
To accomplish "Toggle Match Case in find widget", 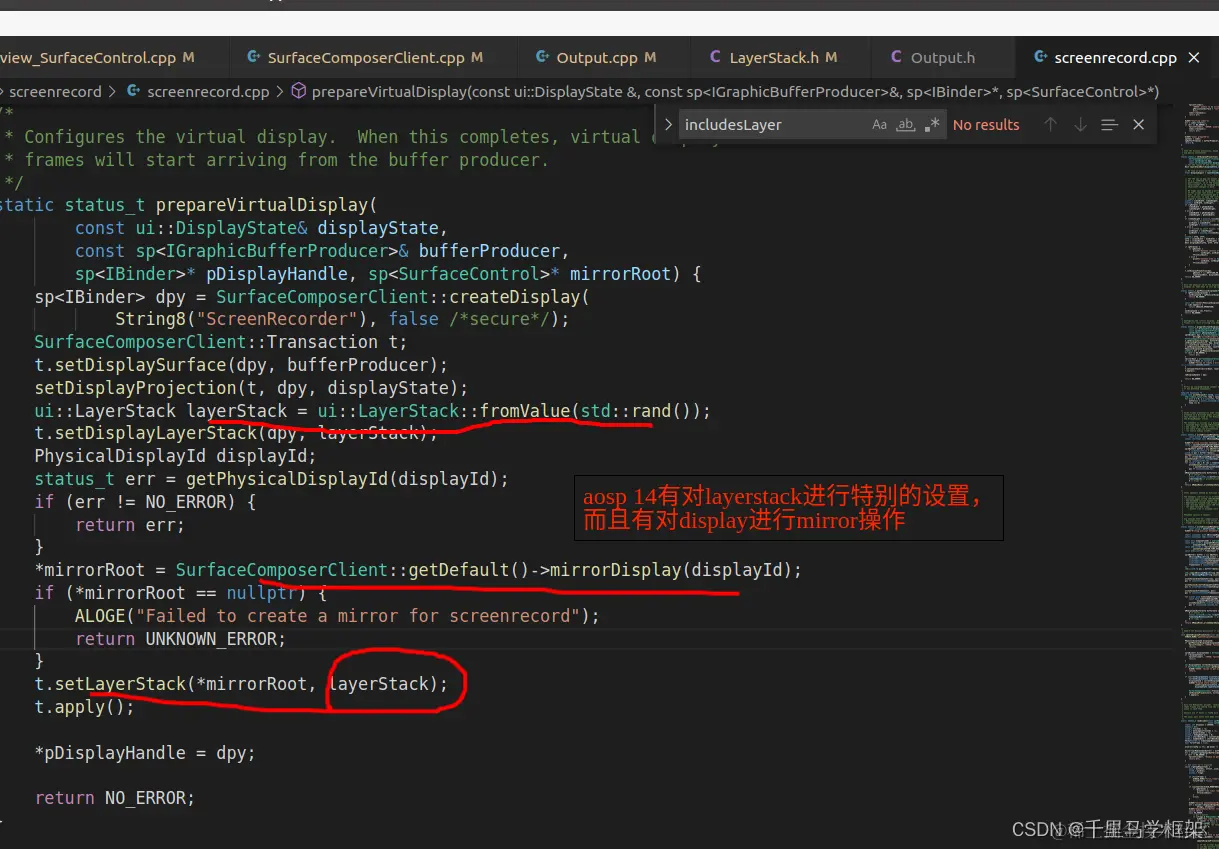I will [x=879, y=125].
